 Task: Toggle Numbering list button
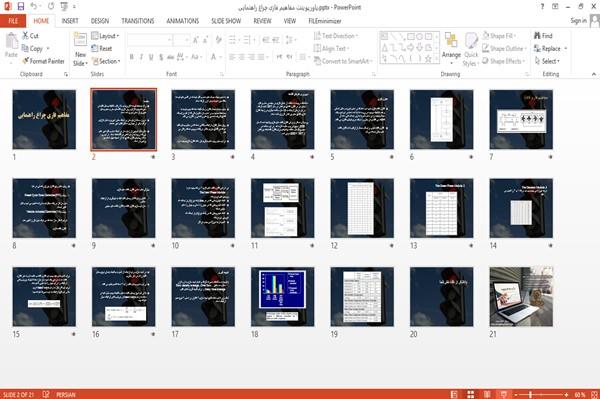248,40
